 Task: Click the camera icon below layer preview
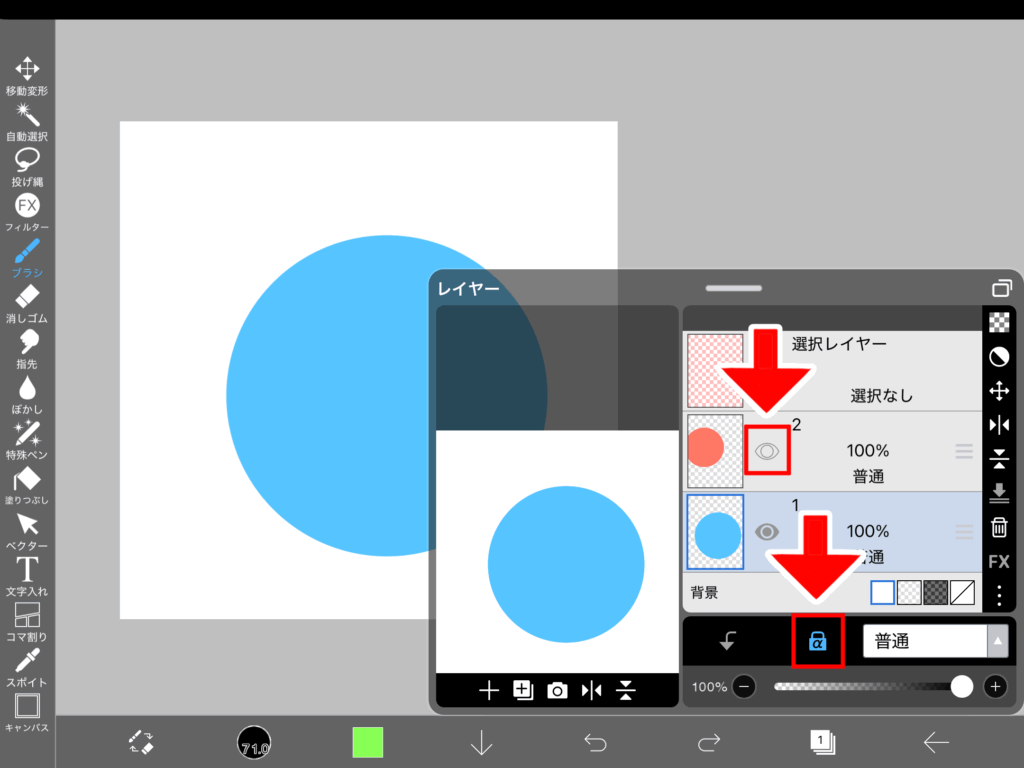557,691
